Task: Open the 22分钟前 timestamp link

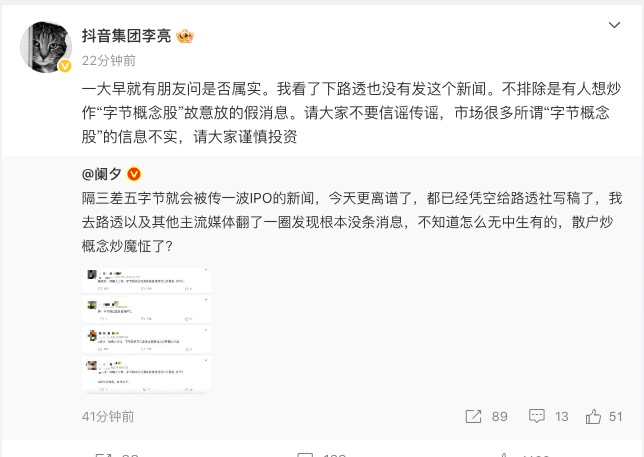Action: [109, 61]
